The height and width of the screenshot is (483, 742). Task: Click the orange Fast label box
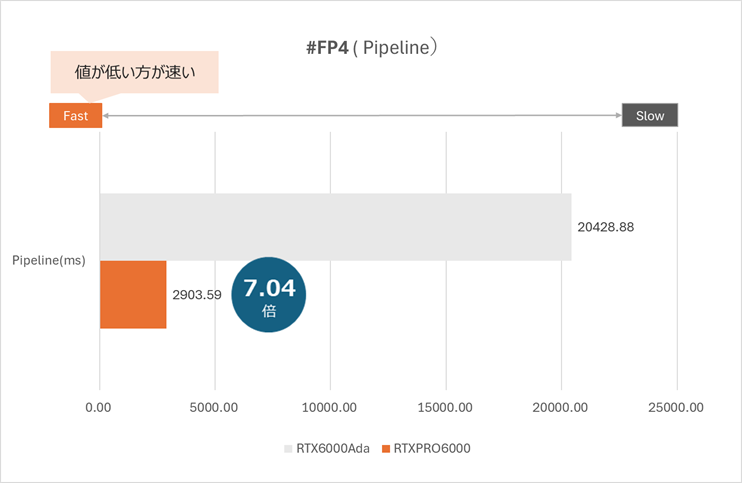[x=76, y=116]
